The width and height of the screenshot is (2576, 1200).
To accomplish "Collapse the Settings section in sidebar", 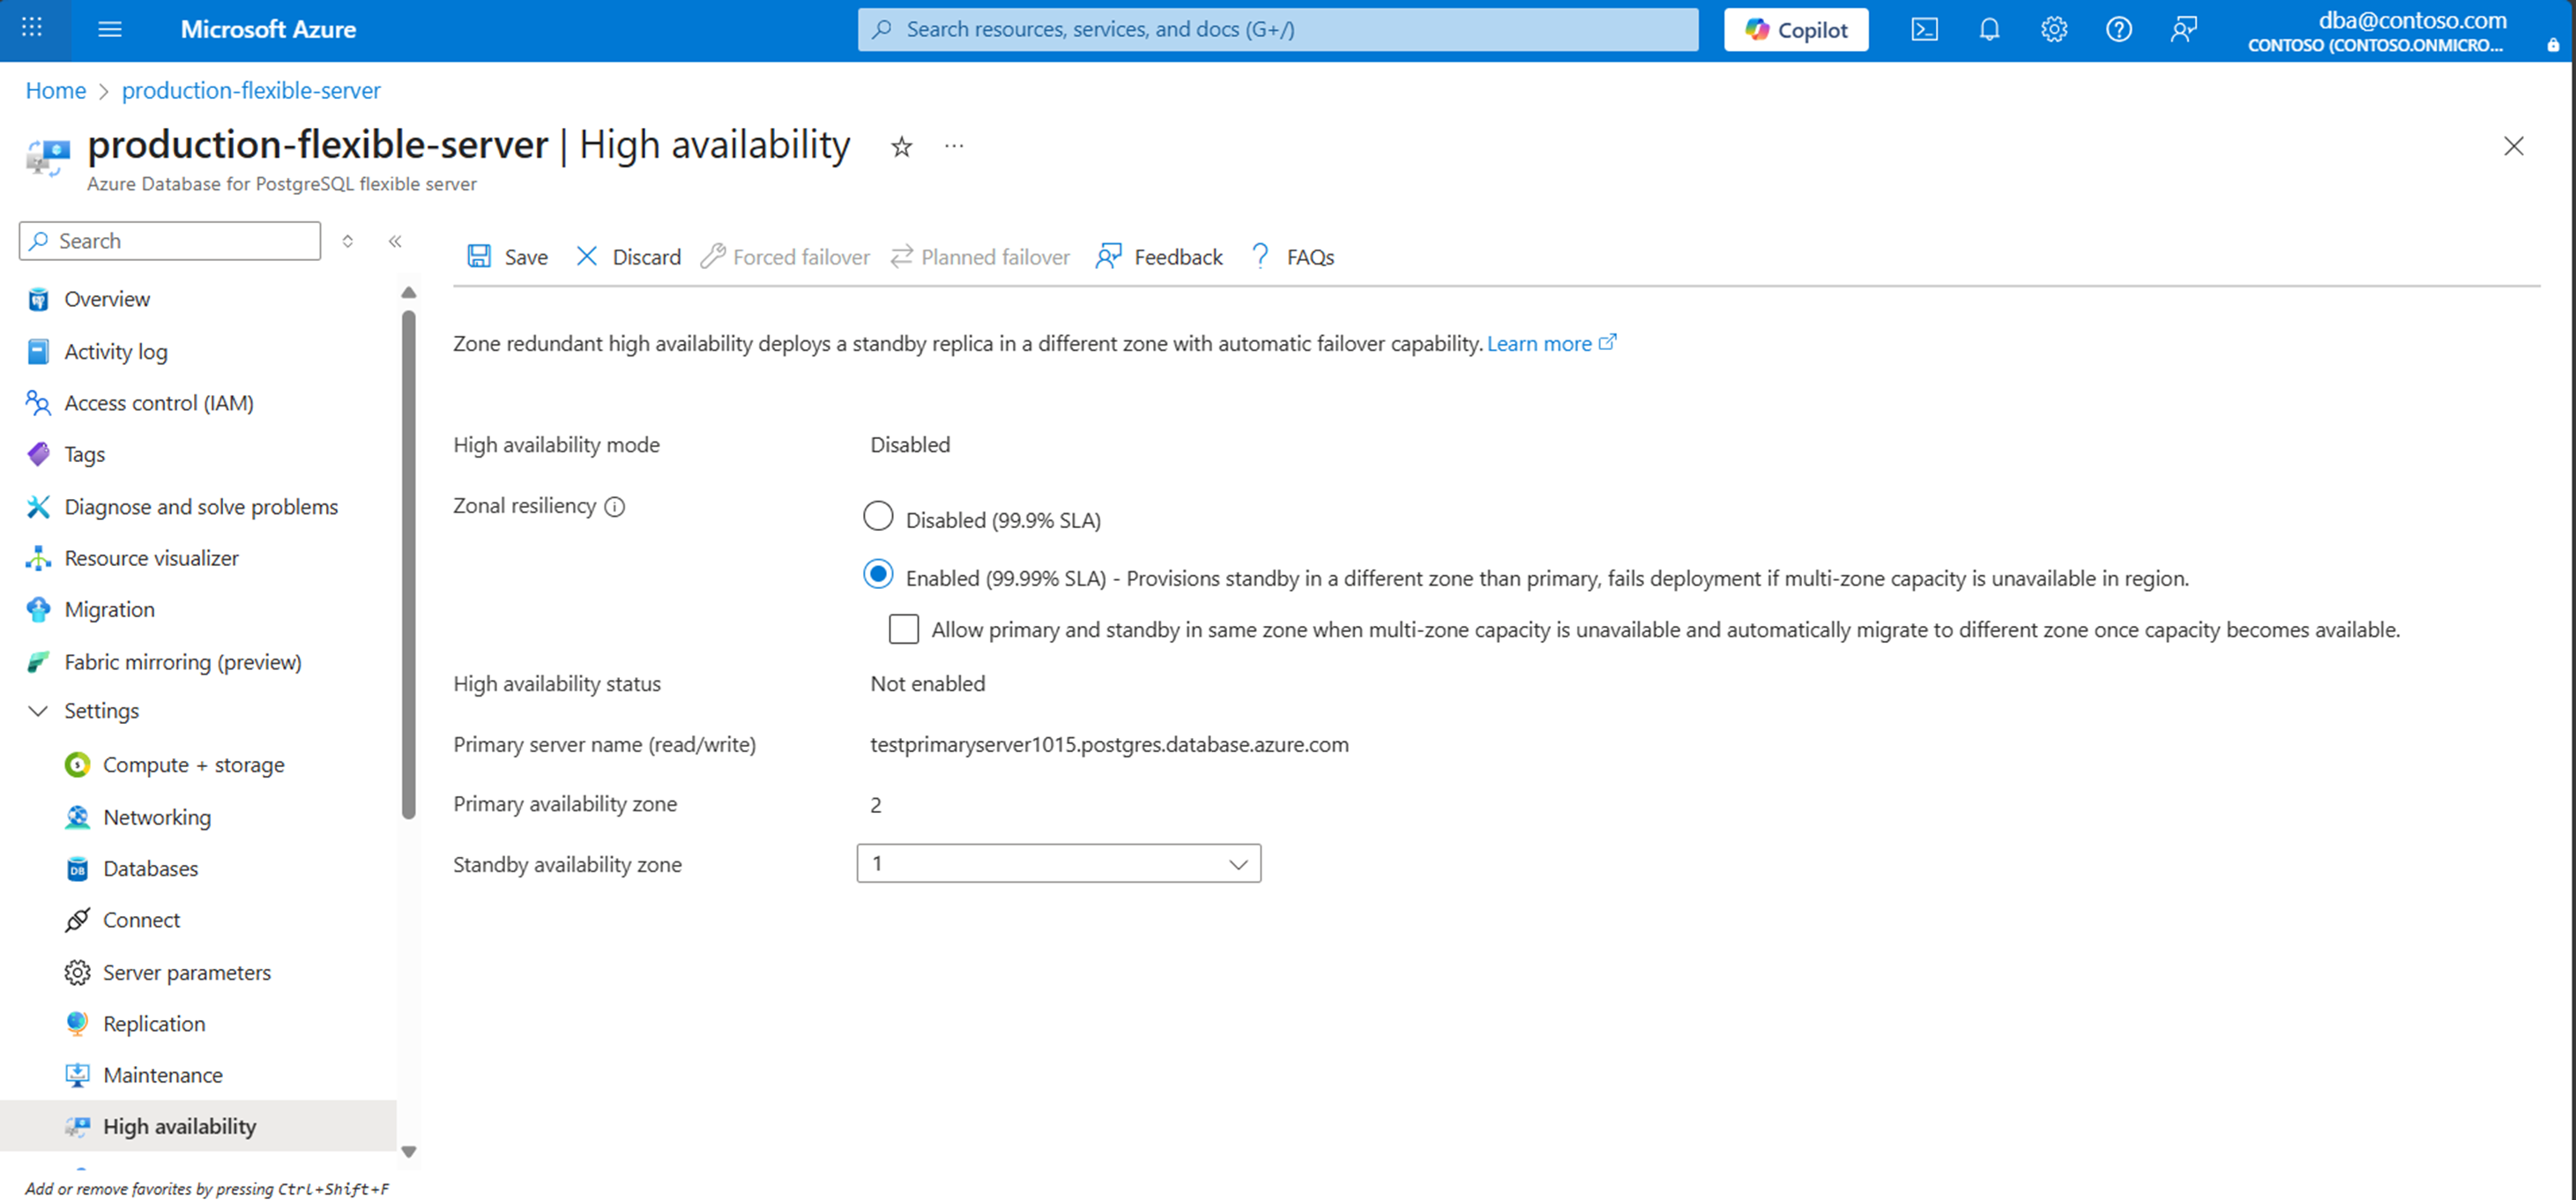I will (x=38, y=711).
